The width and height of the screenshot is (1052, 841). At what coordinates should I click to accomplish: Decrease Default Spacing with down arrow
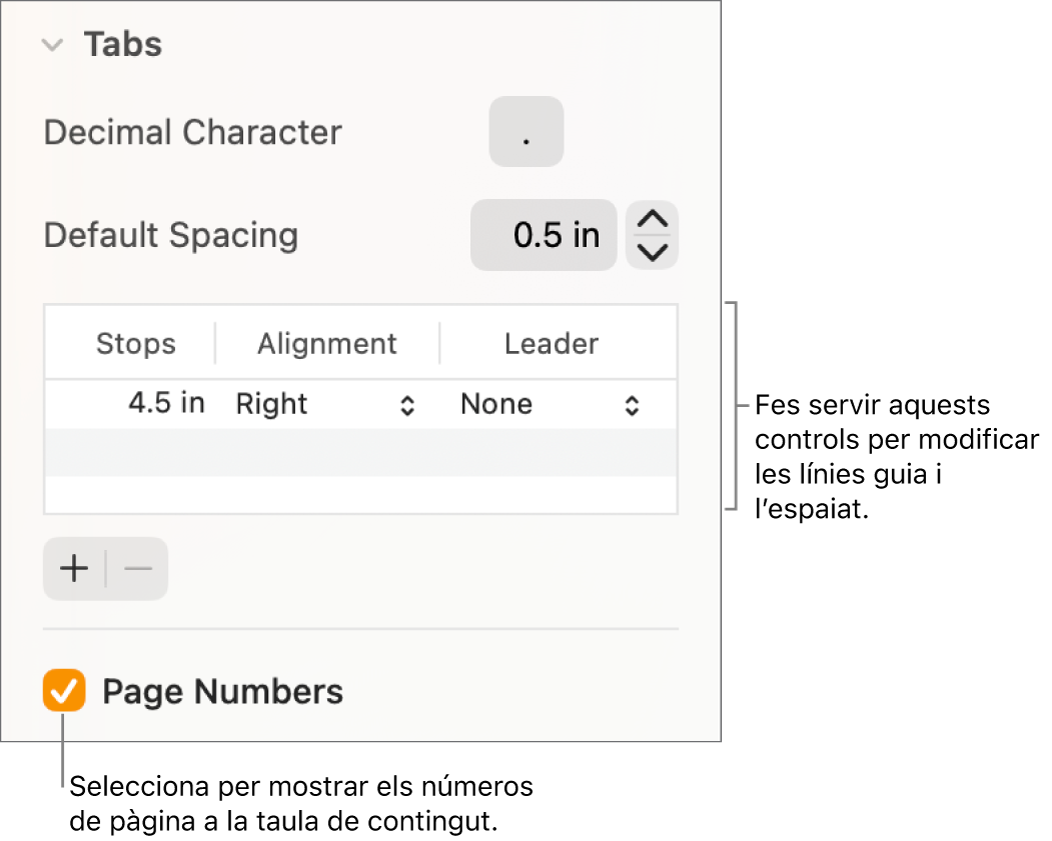[x=652, y=252]
